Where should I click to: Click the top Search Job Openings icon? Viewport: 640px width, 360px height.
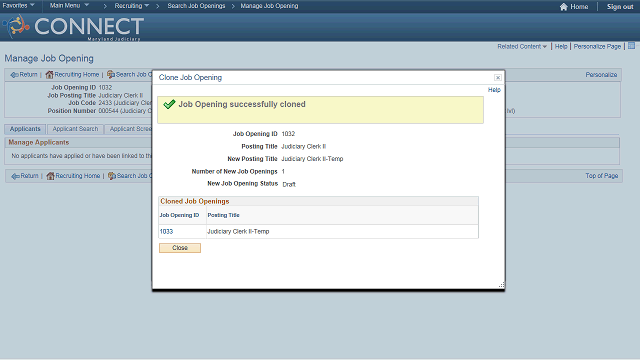[111, 74]
